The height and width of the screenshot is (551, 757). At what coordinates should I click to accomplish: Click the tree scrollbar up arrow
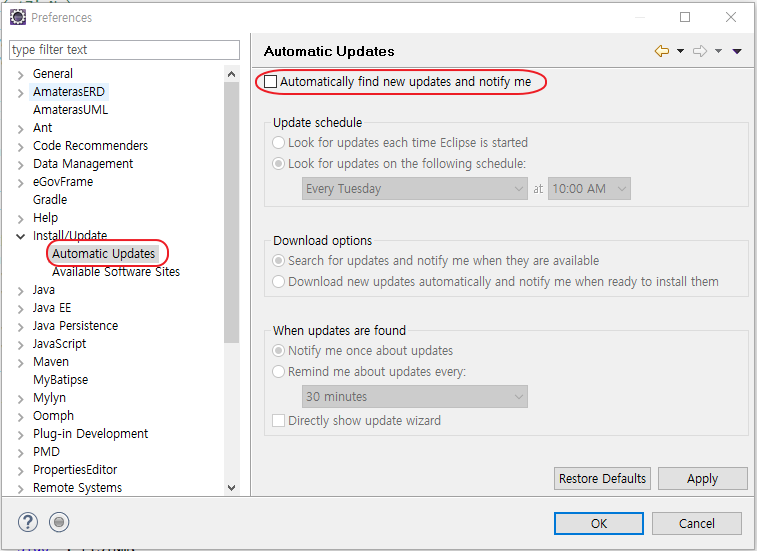pyautogui.click(x=231, y=74)
